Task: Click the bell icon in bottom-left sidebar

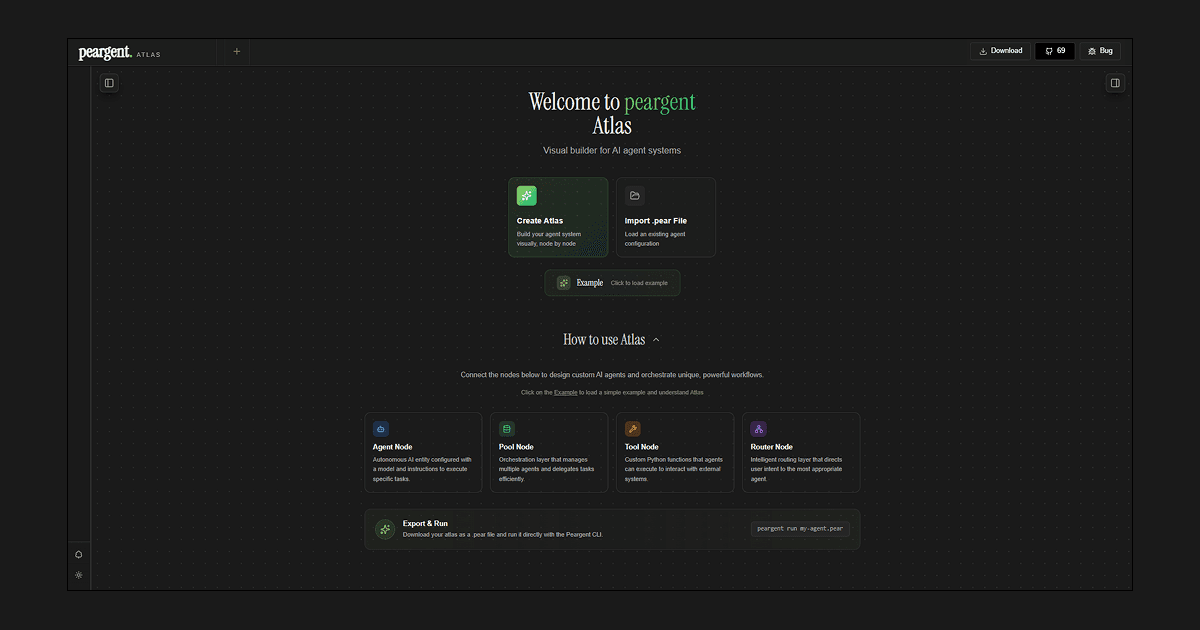Action: (79, 554)
